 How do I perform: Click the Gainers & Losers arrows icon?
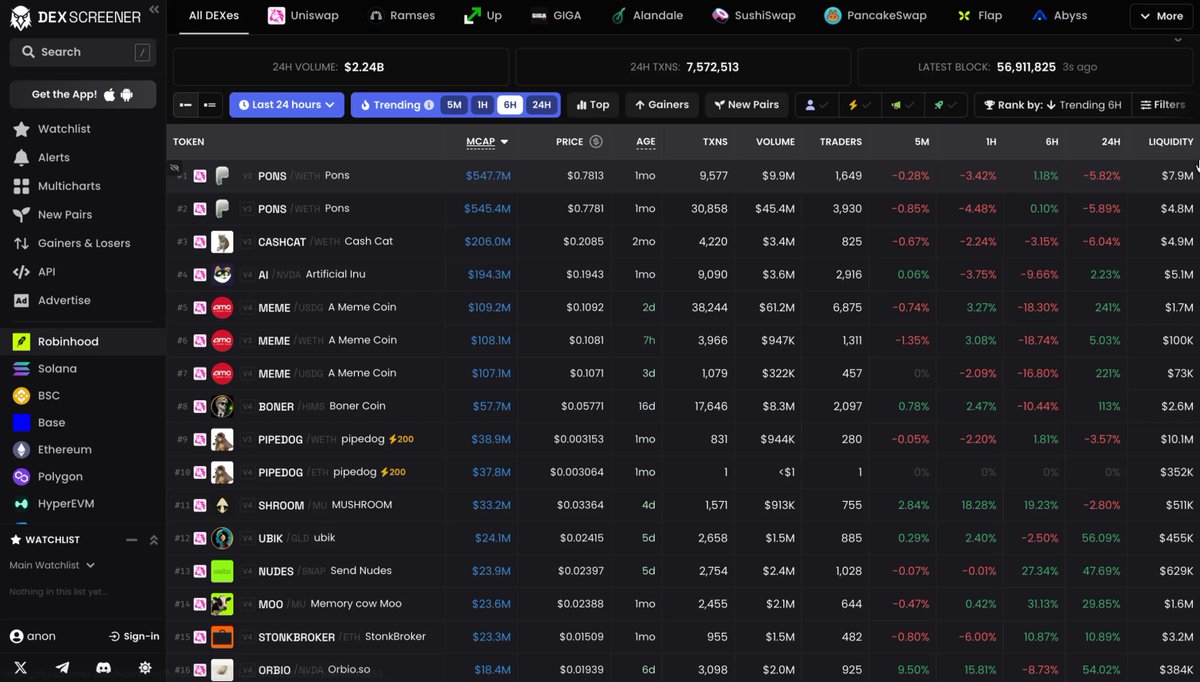(x=21, y=243)
